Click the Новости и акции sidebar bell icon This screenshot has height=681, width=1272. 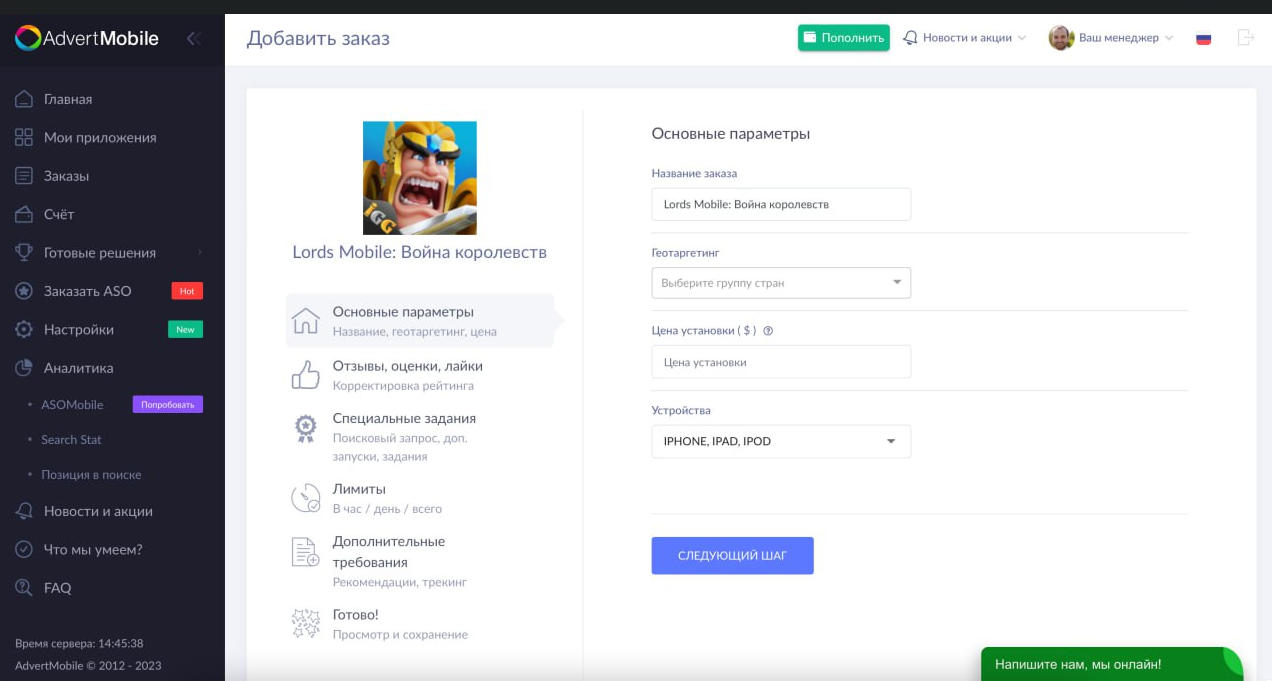click(24, 511)
